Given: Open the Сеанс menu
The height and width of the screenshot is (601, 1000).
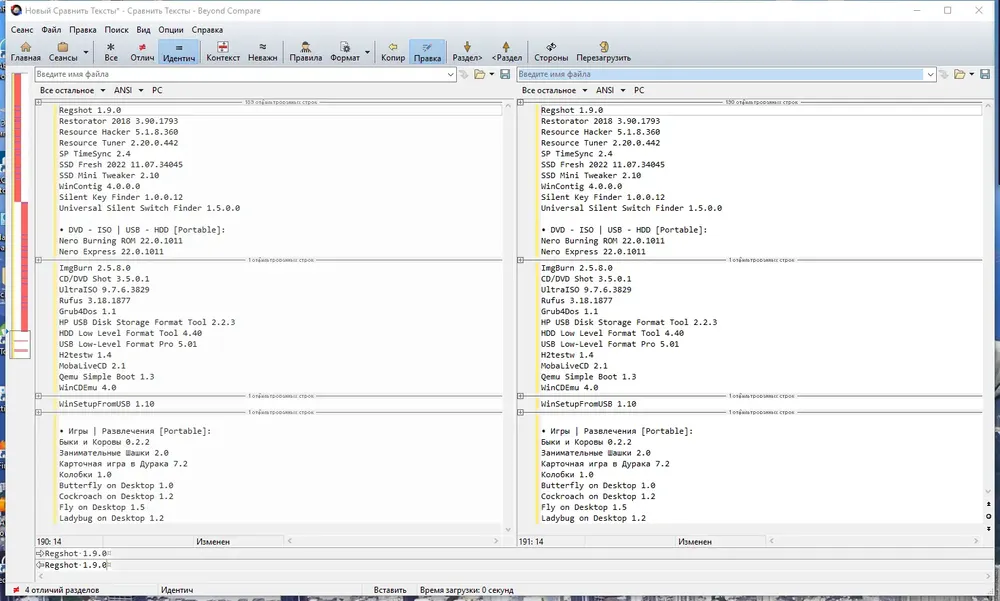Looking at the screenshot, I should [22, 30].
